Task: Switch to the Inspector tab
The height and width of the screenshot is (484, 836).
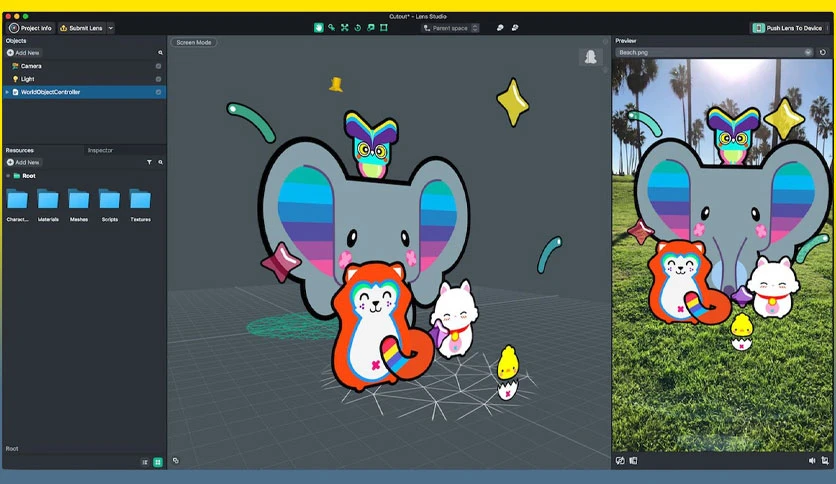Action: tap(100, 150)
